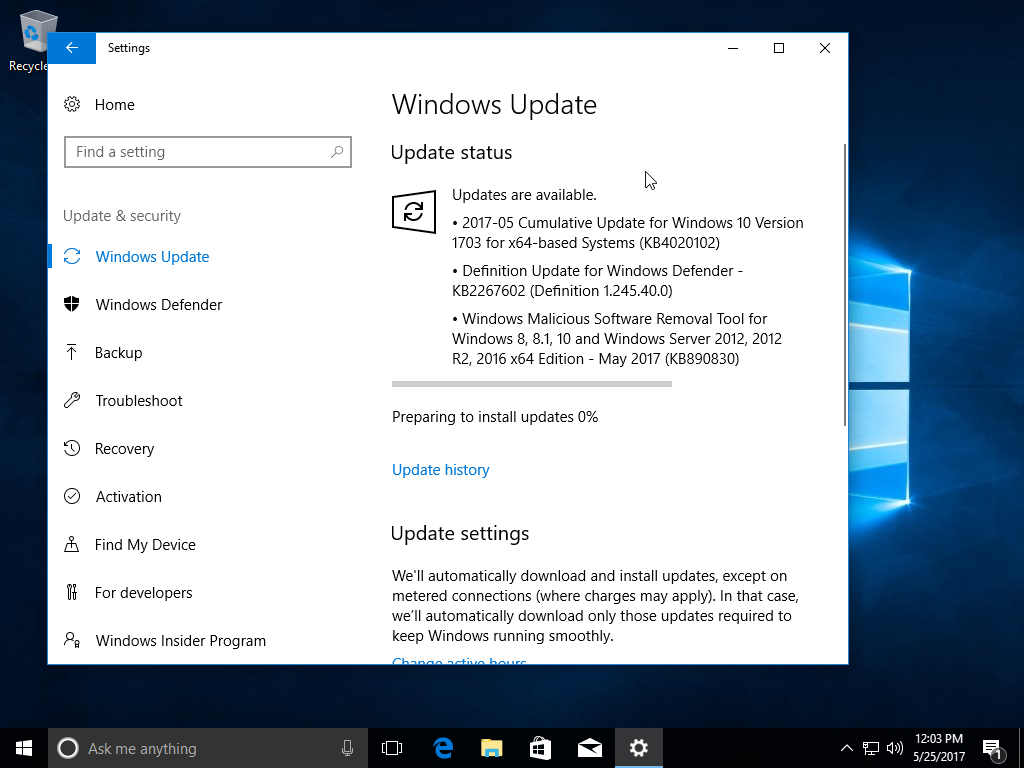The height and width of the screenshot is (768, 1024).
Task: Click the Windows Defender definition update entry
Action: (597, 281)
